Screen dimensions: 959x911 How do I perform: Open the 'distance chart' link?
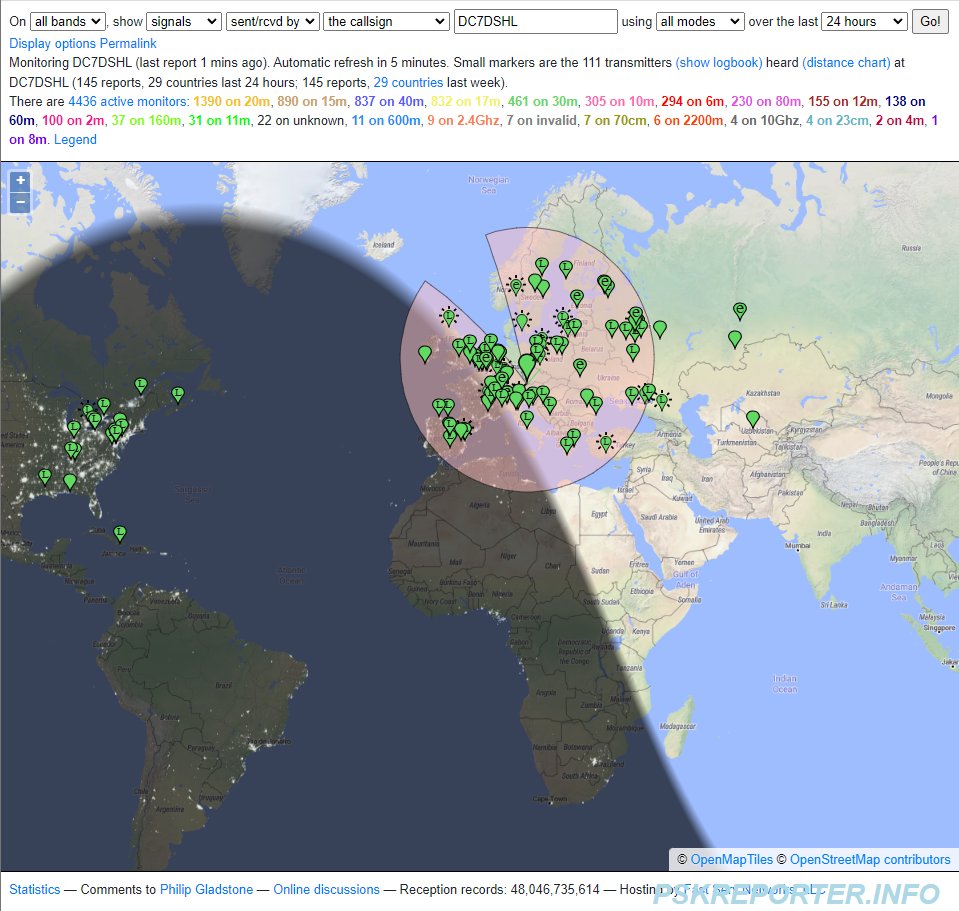(846, 62)
